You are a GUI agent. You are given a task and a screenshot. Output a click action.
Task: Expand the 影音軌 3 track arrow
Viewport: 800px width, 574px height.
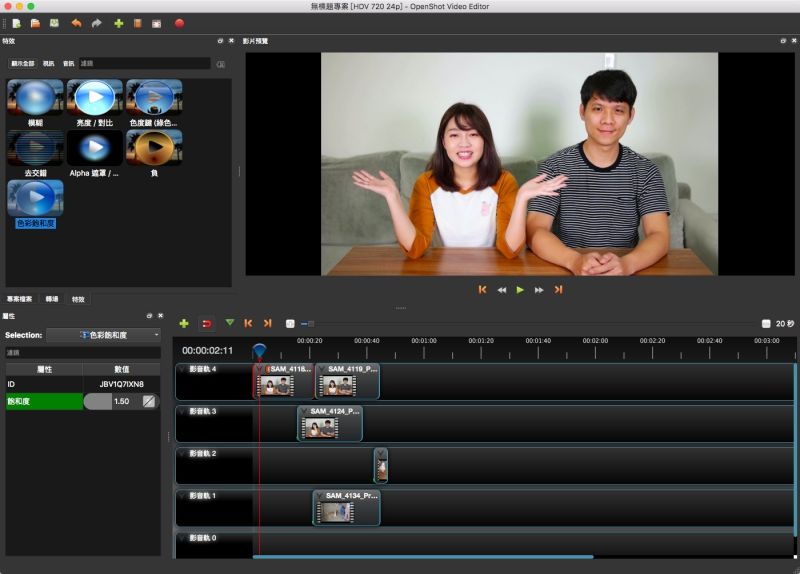point(182,411)
